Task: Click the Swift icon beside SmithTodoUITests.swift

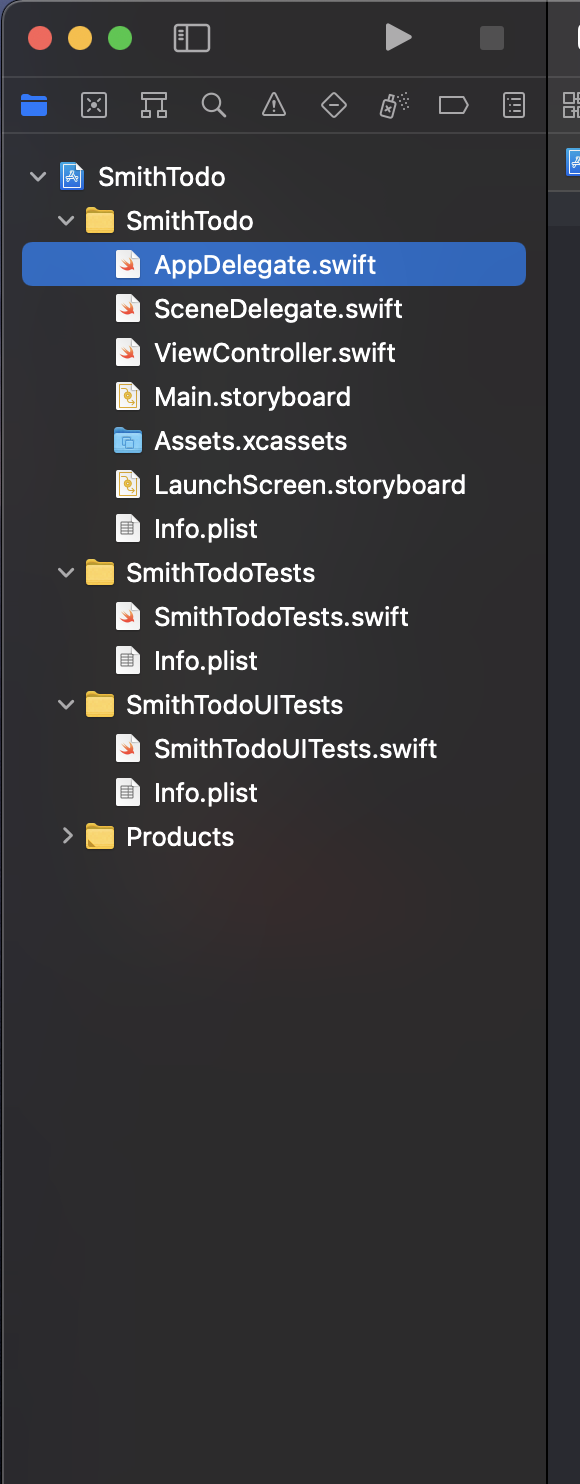Action: (128, 749)
